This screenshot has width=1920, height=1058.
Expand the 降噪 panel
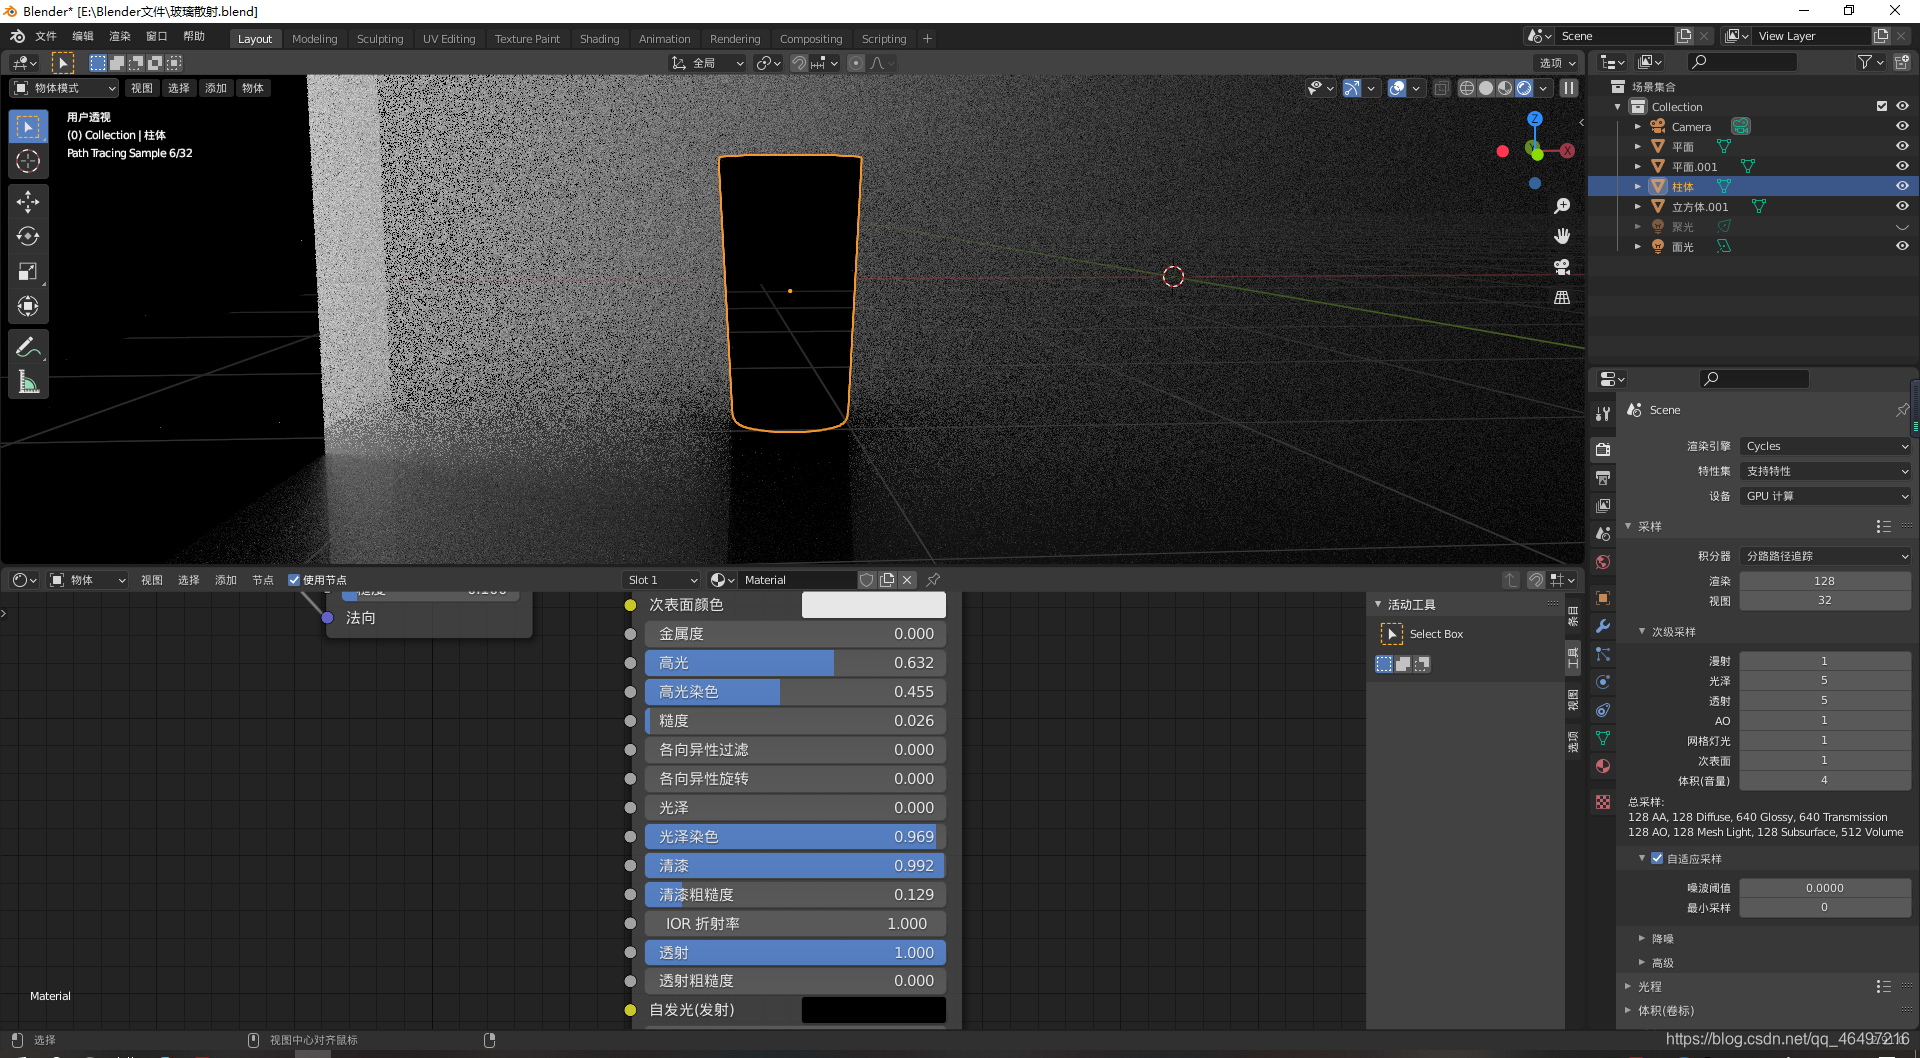click(1662, 938)
